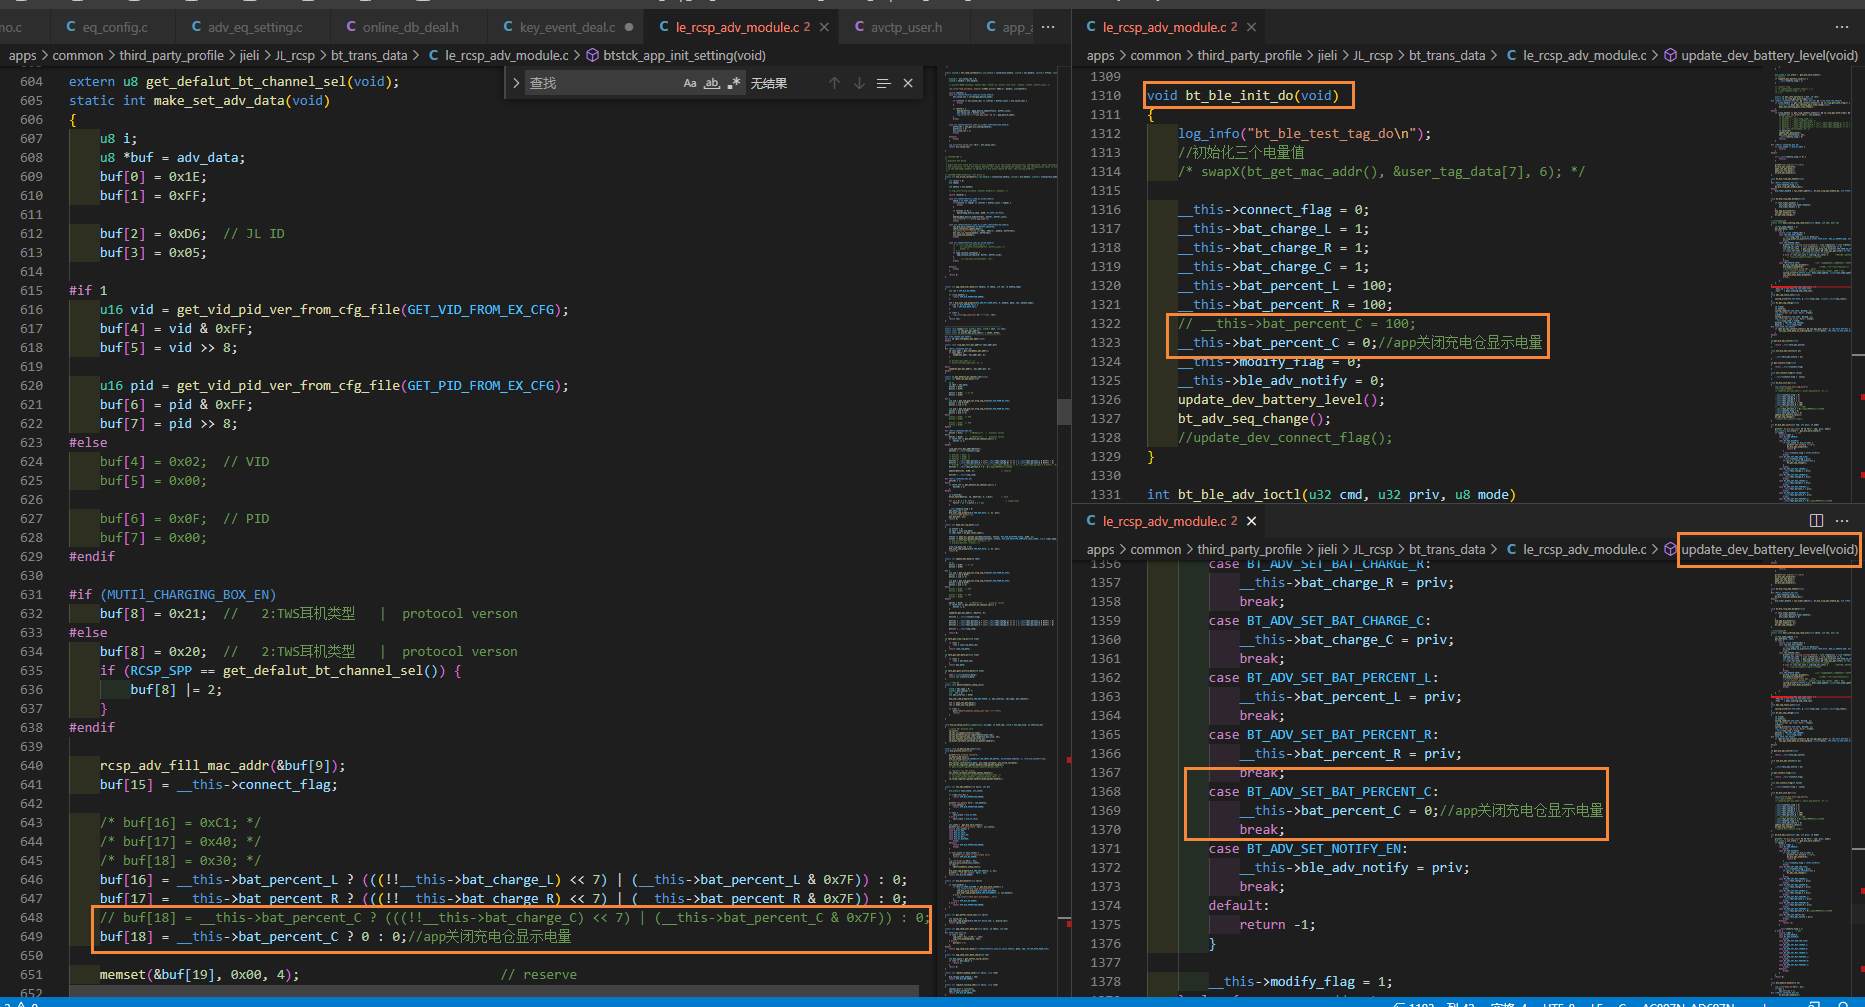Close the find widget
This screenshot has height=1007, width=1865.
click(x=908, y=83)
